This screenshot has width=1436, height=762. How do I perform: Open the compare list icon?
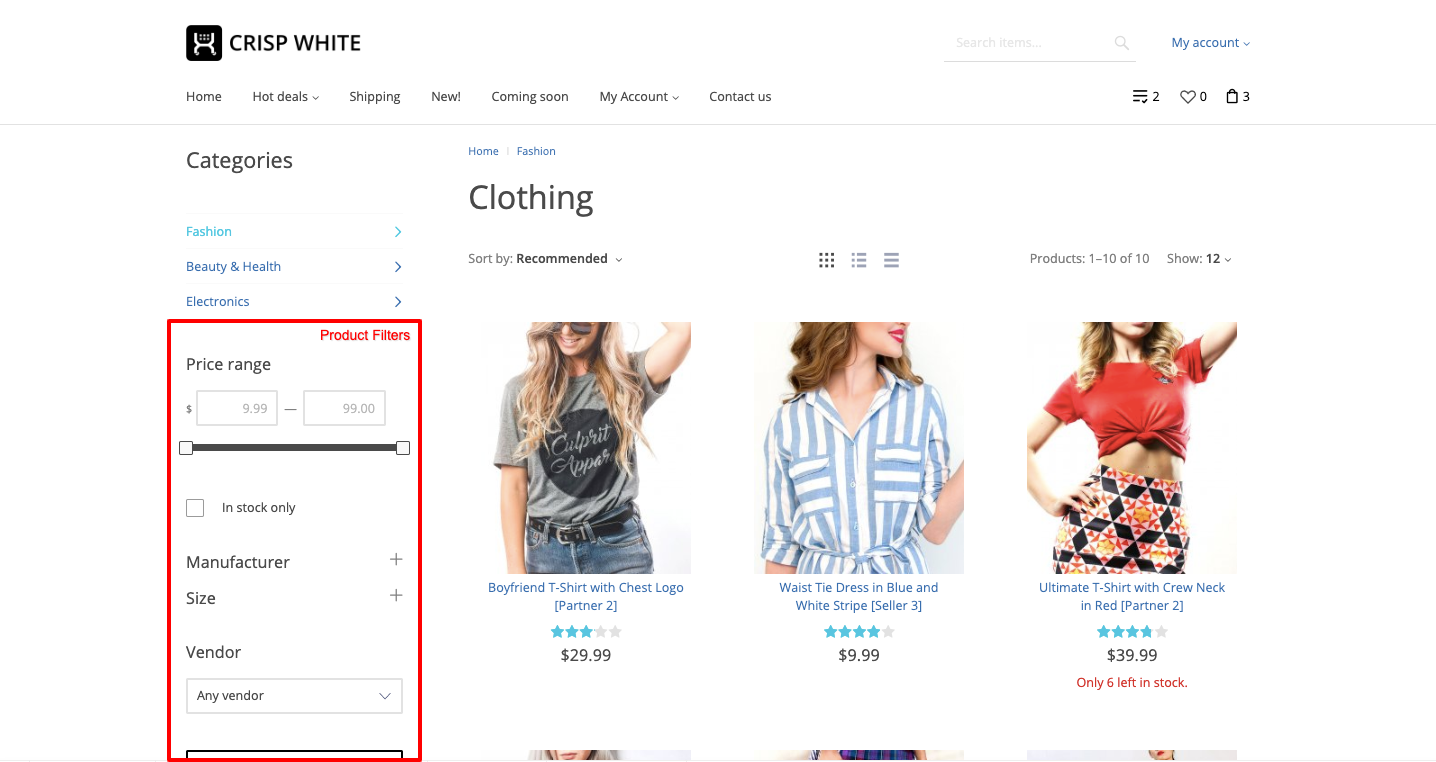pos(1140,97)
